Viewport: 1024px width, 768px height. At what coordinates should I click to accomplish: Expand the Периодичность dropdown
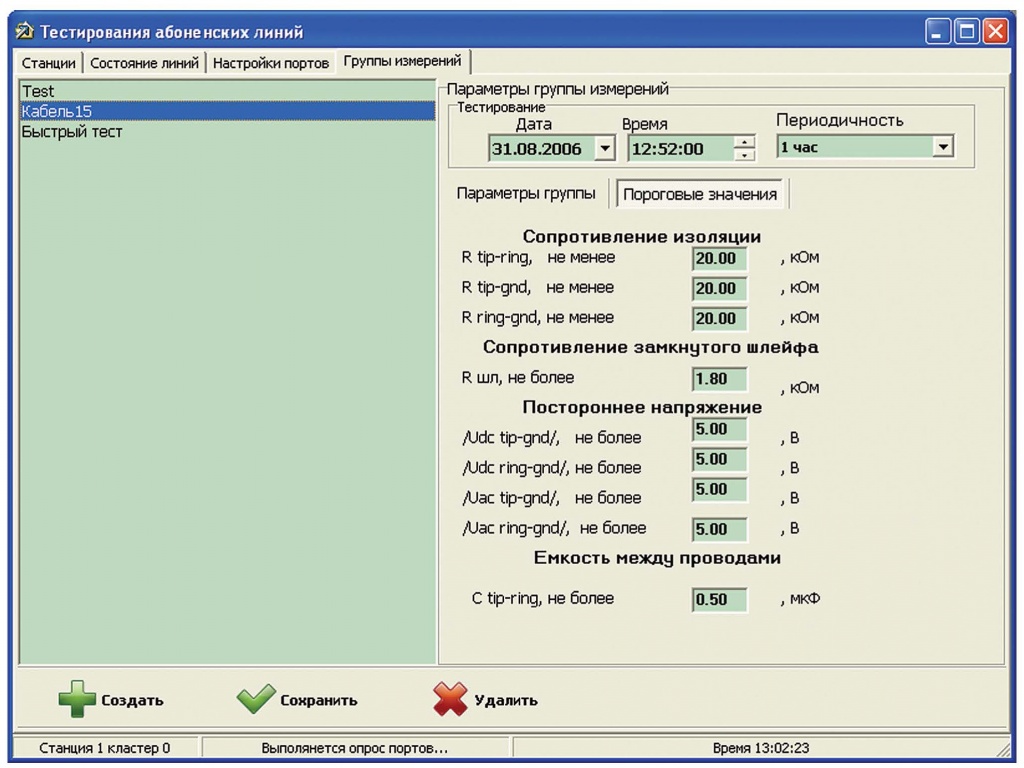pyautogui.click(x=940, y=147)
